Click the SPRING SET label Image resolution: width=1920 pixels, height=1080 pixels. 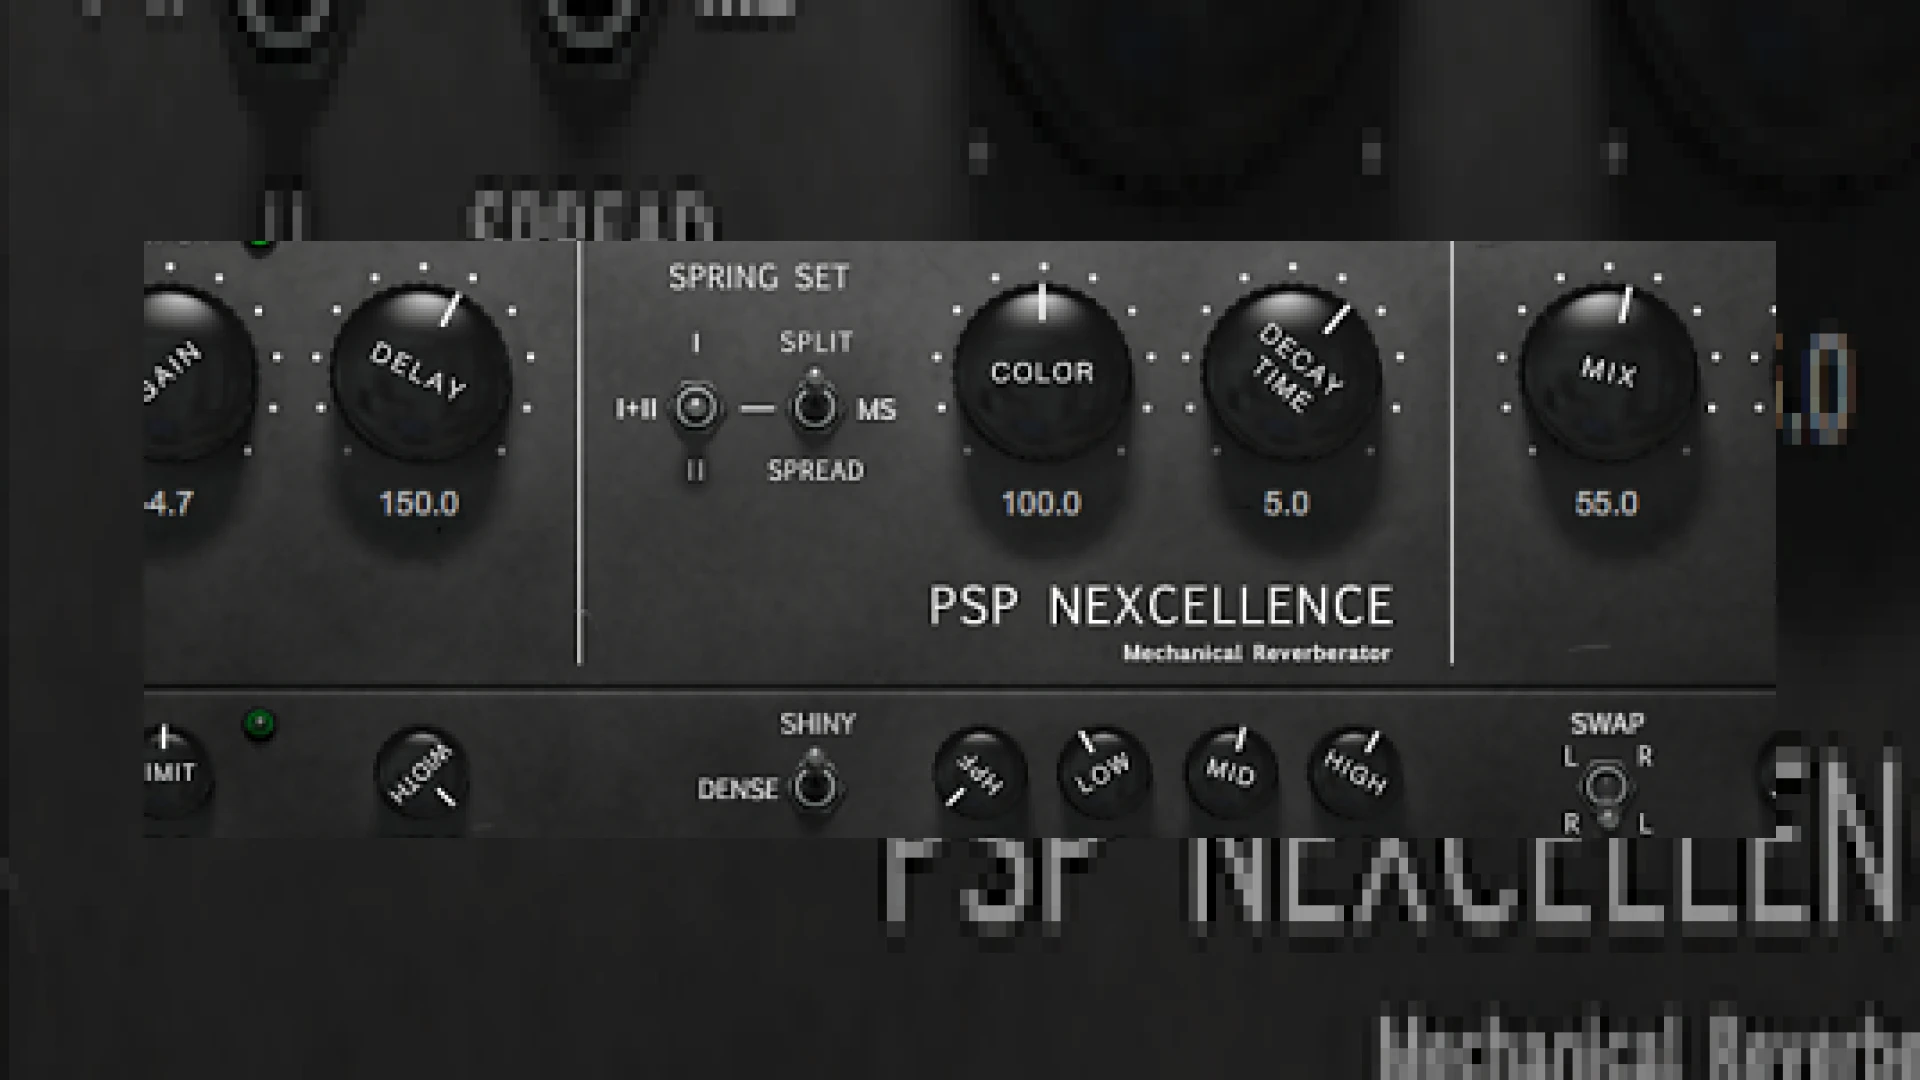coord(759,277)
